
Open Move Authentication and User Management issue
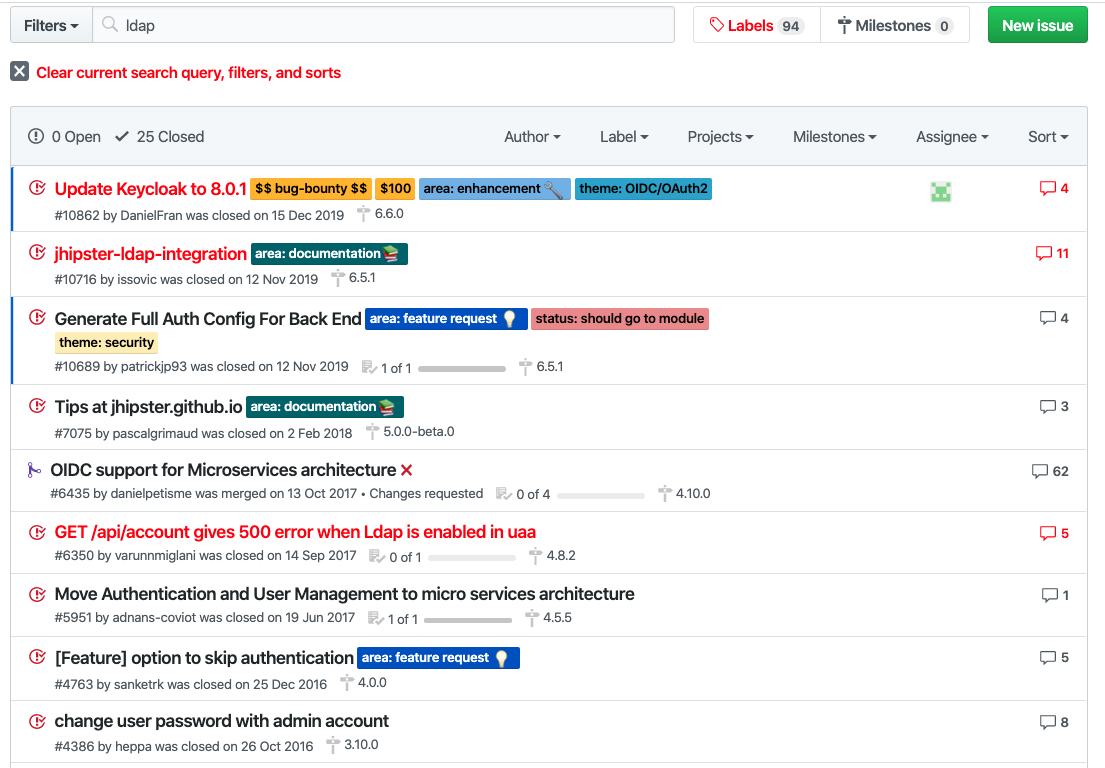tap(345, 594)
